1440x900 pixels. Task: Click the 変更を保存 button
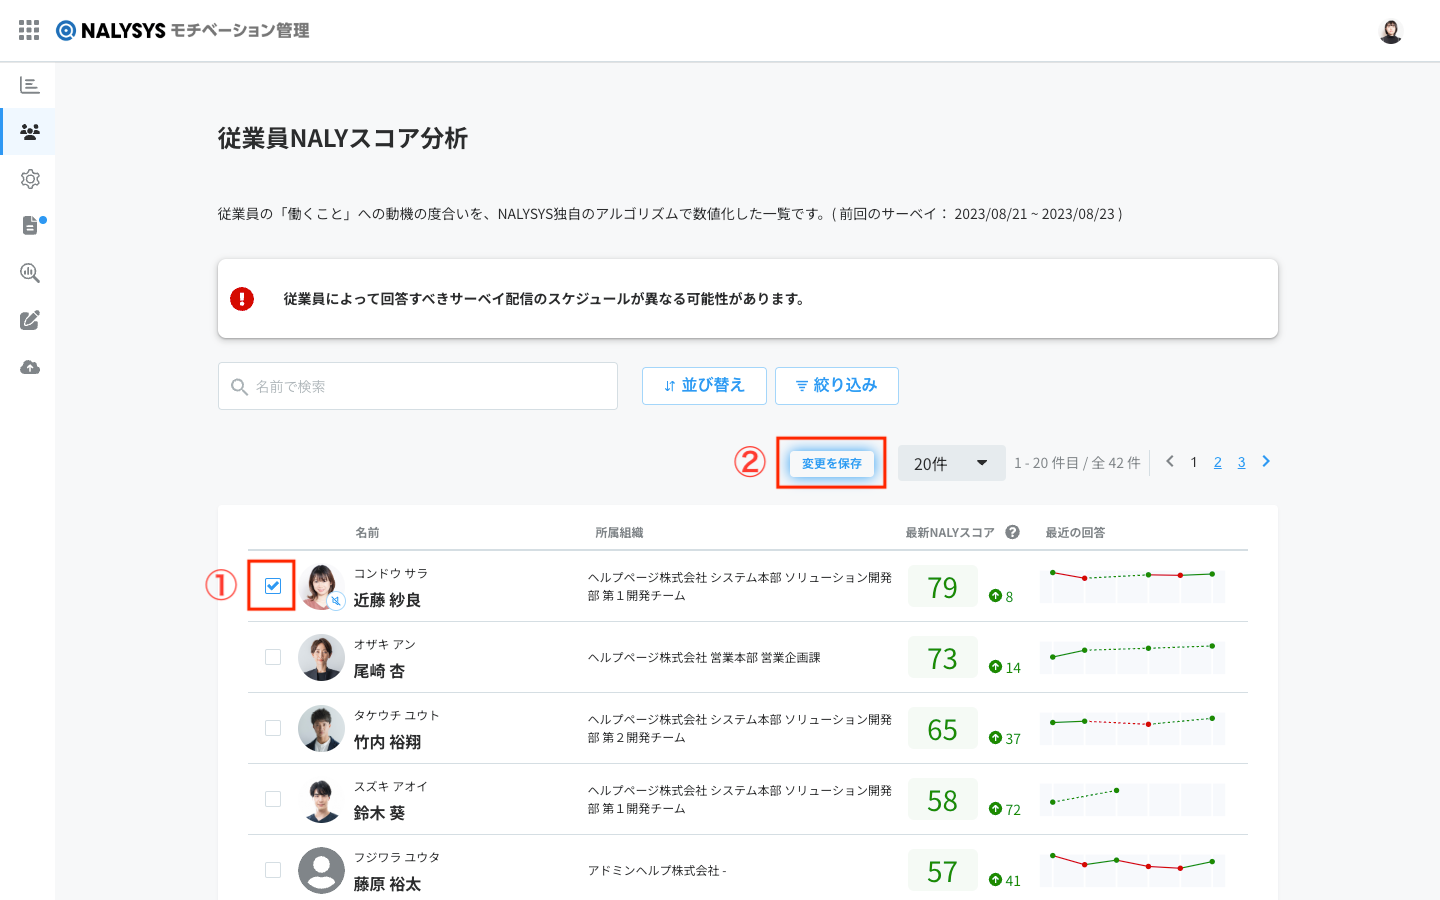point(831,463)
